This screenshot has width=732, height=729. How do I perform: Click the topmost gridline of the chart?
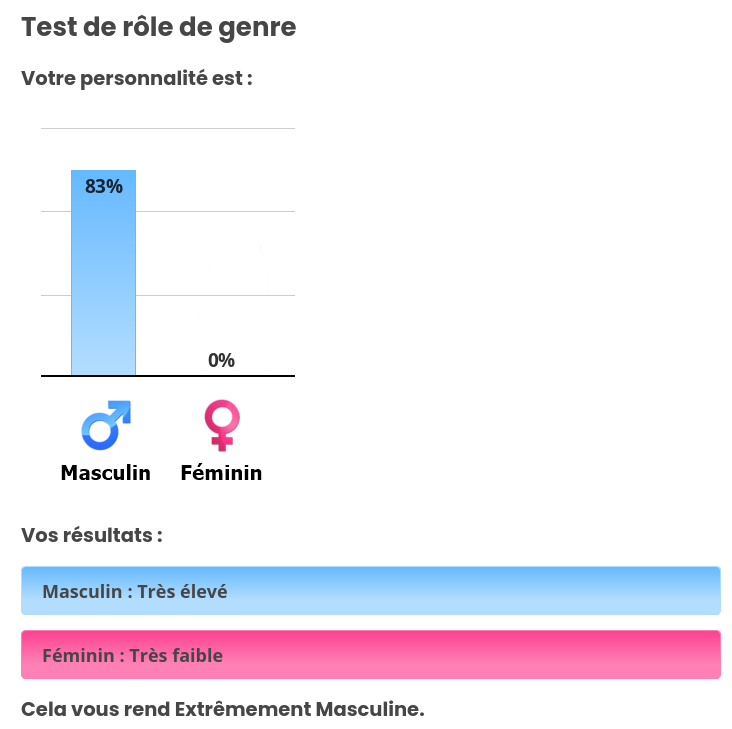coord(200,129)
